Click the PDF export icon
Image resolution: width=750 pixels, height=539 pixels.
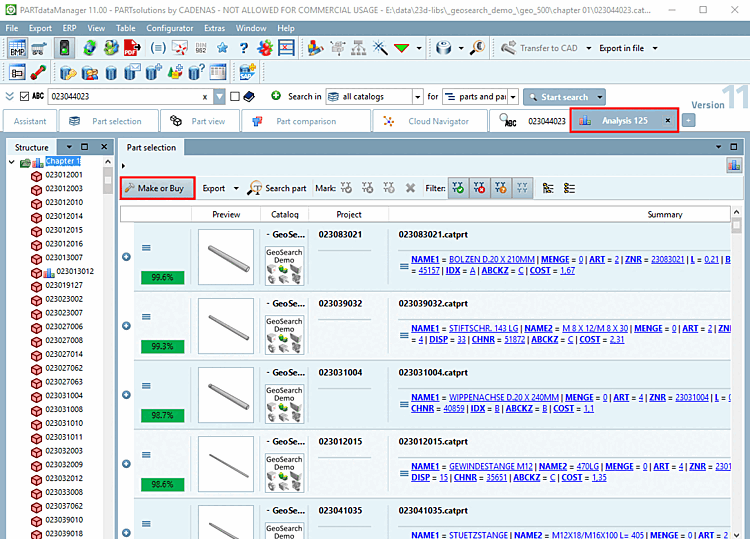[132, 48]
